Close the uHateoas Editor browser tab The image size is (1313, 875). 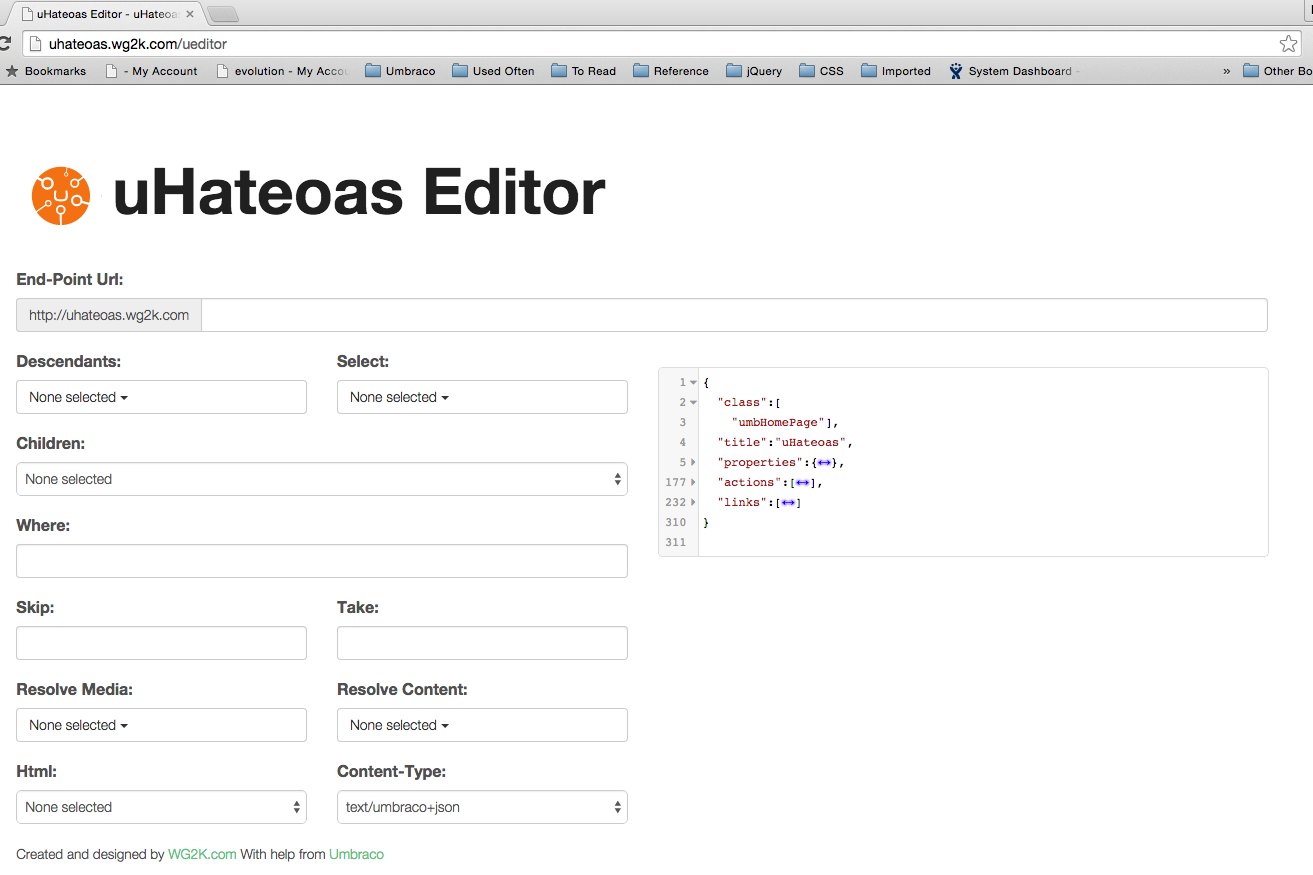190,14
